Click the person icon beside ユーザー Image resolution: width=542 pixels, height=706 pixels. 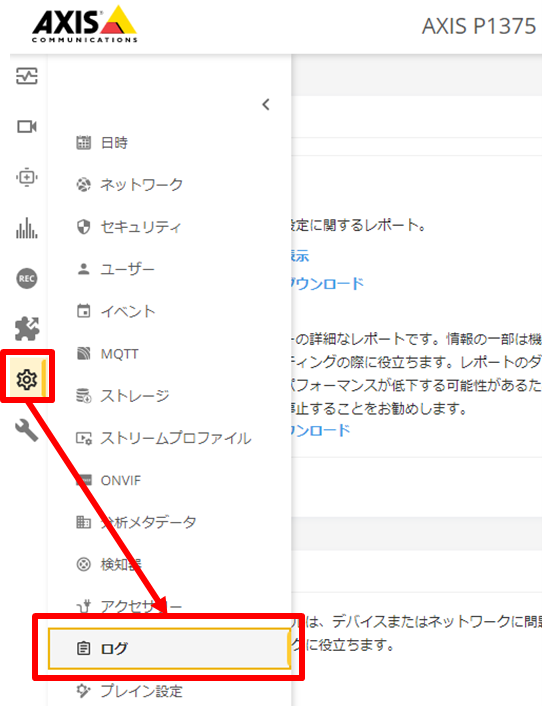pyautogui.click(x=83, y=269)
